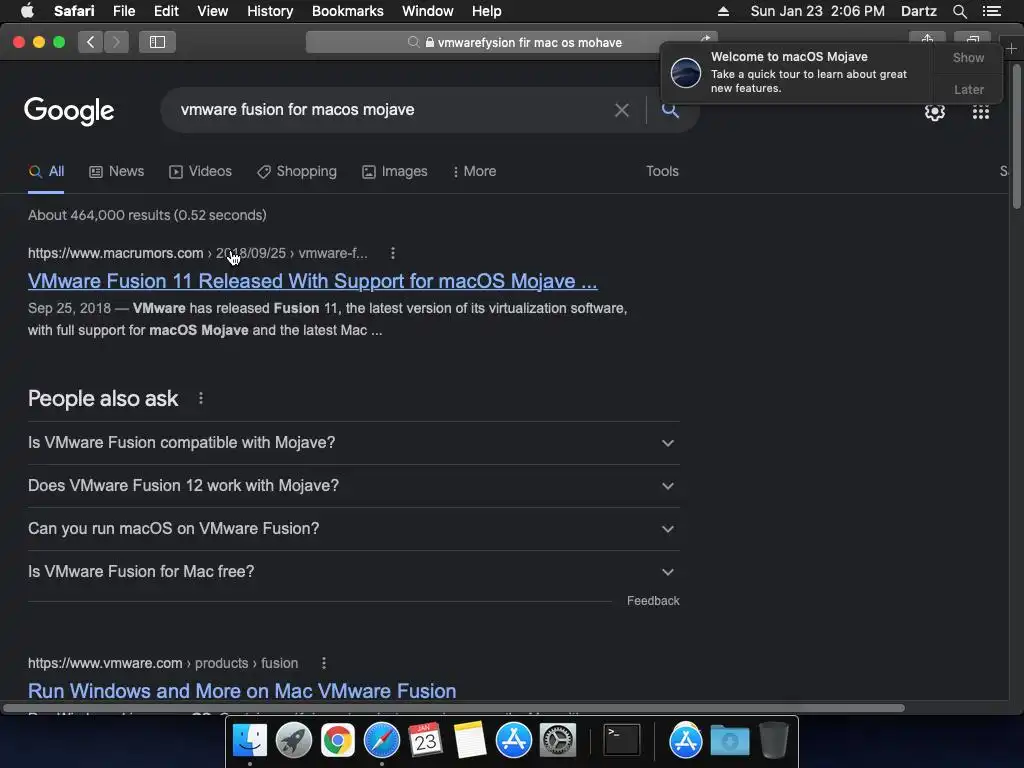Image resolution: width=1024 pixels, height=768 pixels.
Task: Open the Google apps grid
Action: click(x=980, y=112)
